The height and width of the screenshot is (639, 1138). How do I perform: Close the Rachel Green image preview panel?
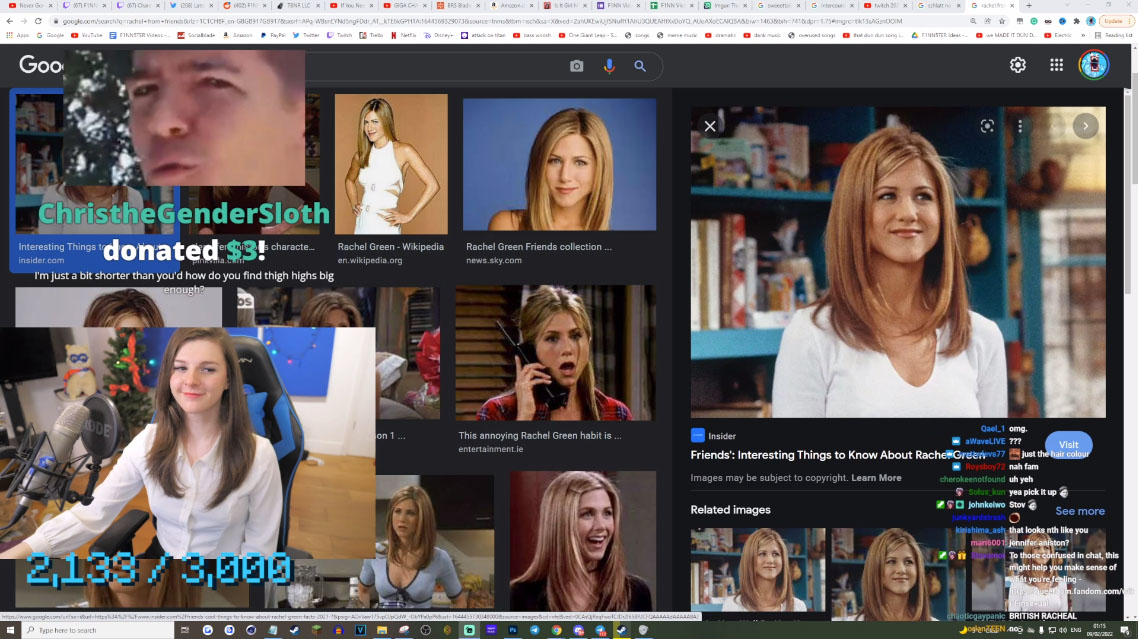(710, 126)
